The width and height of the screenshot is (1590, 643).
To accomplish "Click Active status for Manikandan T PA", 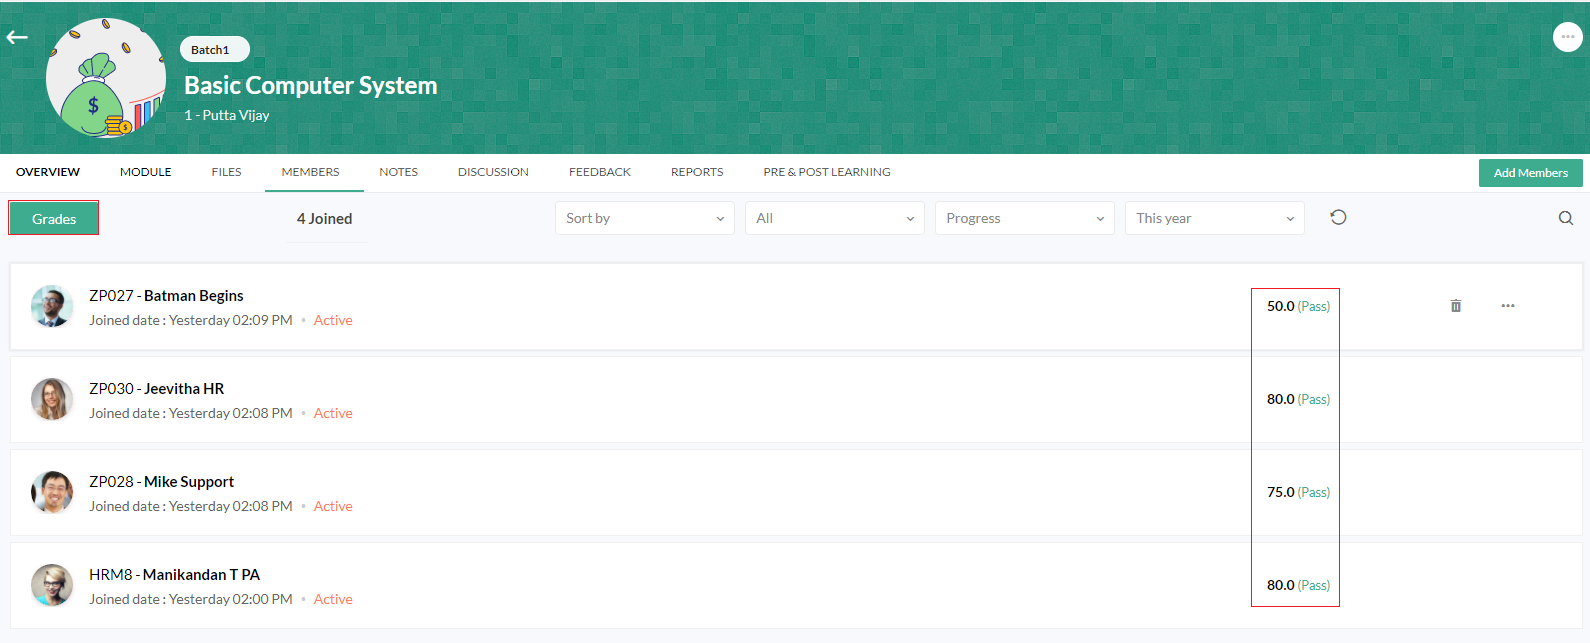I will (x=333, y=599).
